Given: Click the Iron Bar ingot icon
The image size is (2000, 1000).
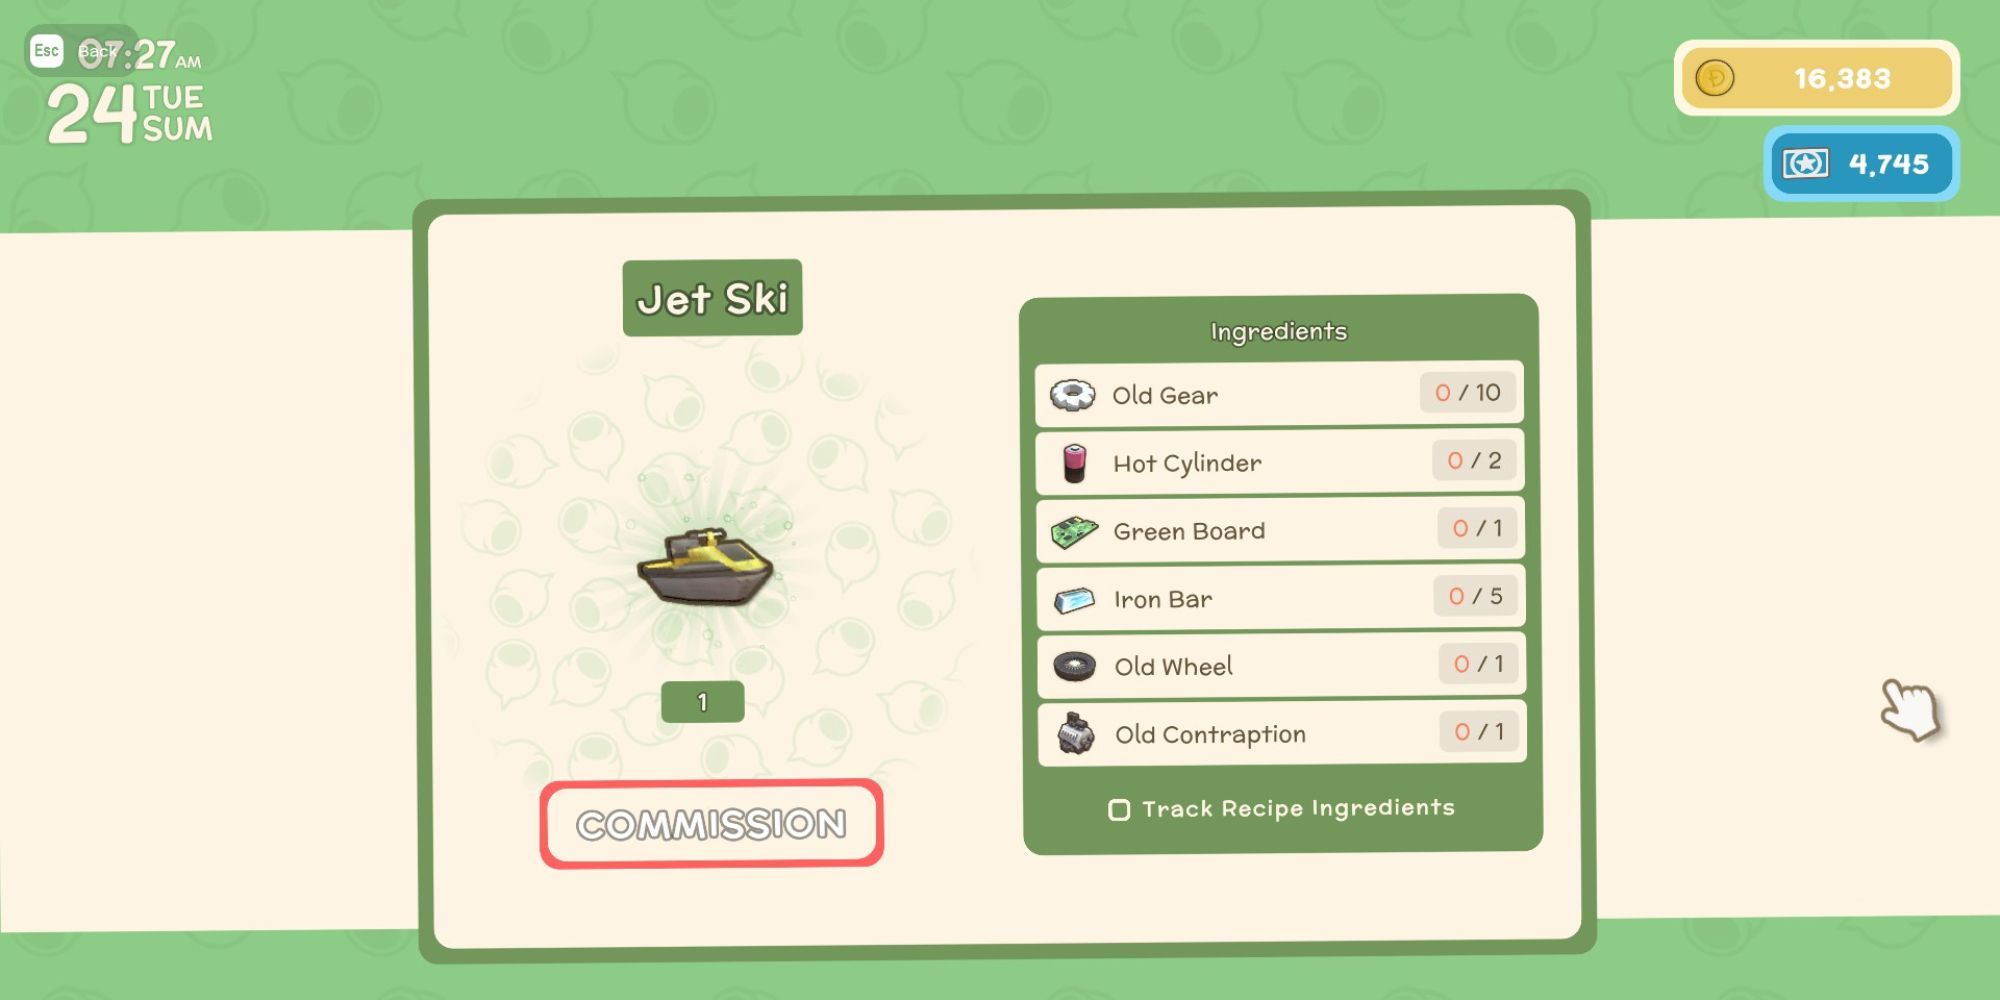Looking at the screenshot, I should click(x=1074, y=600).
